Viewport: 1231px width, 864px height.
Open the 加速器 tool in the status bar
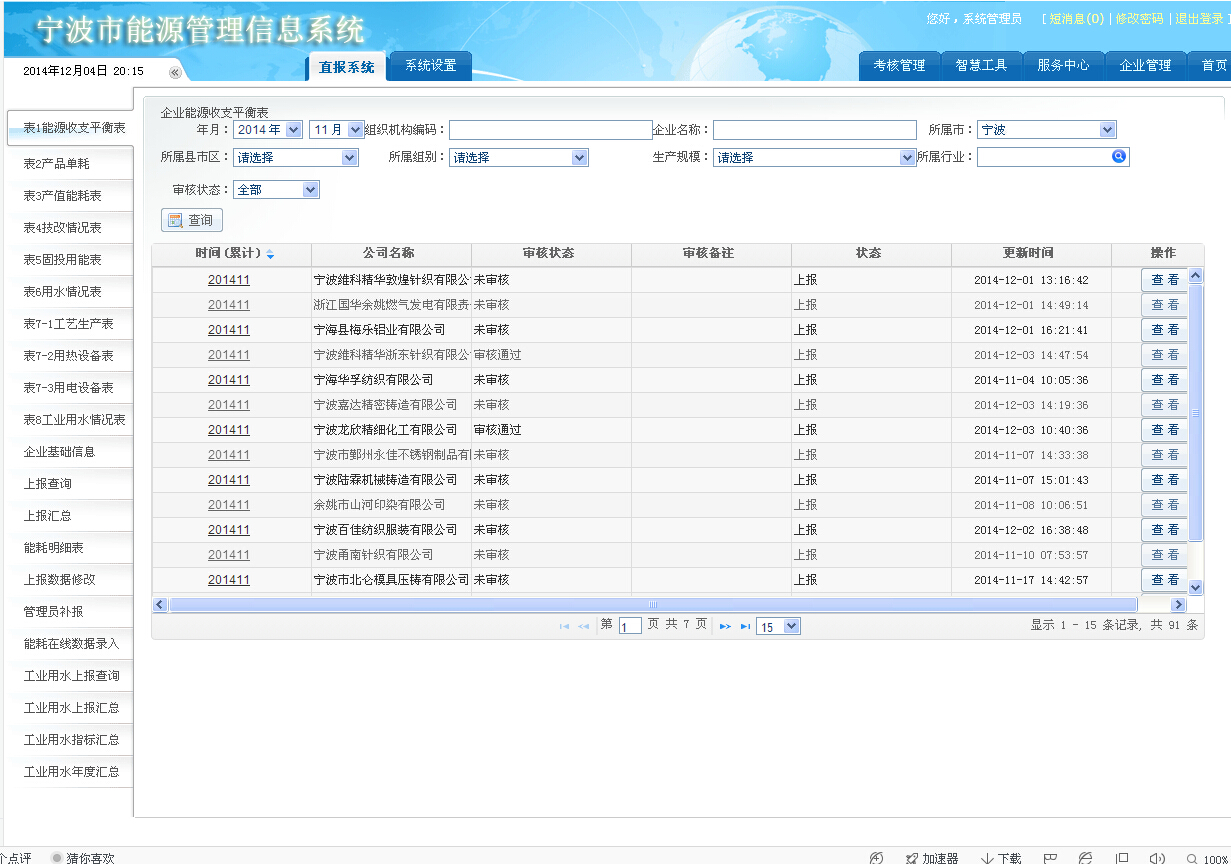coord(932,858)
